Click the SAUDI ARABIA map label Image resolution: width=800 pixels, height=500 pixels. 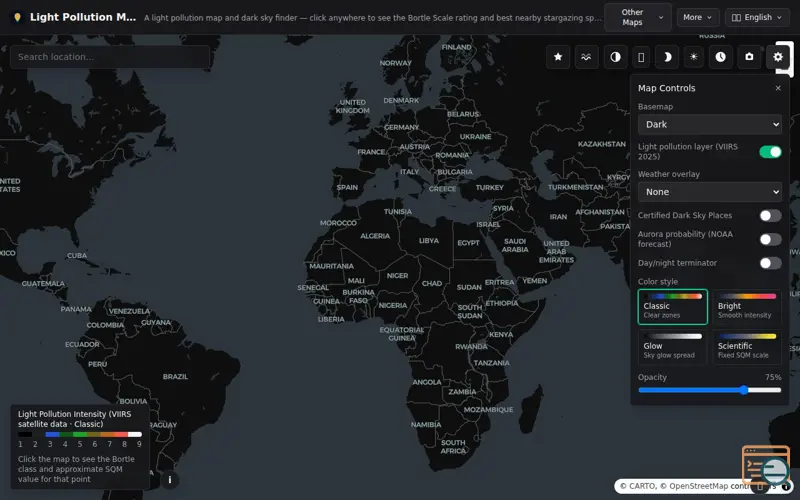coord(515,245)
